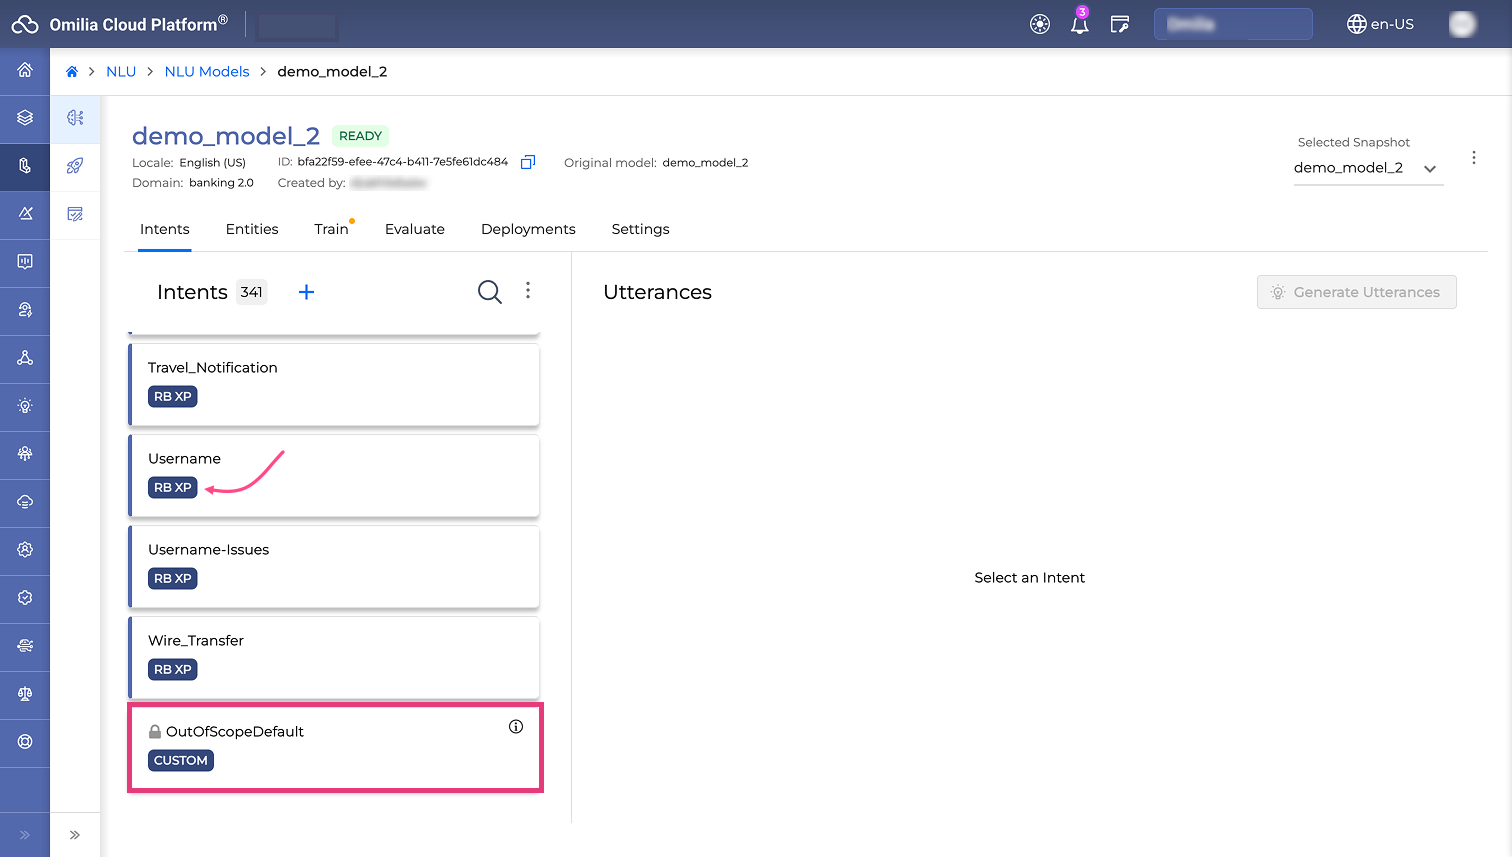Open the en-US language selector

[1380, 24]
